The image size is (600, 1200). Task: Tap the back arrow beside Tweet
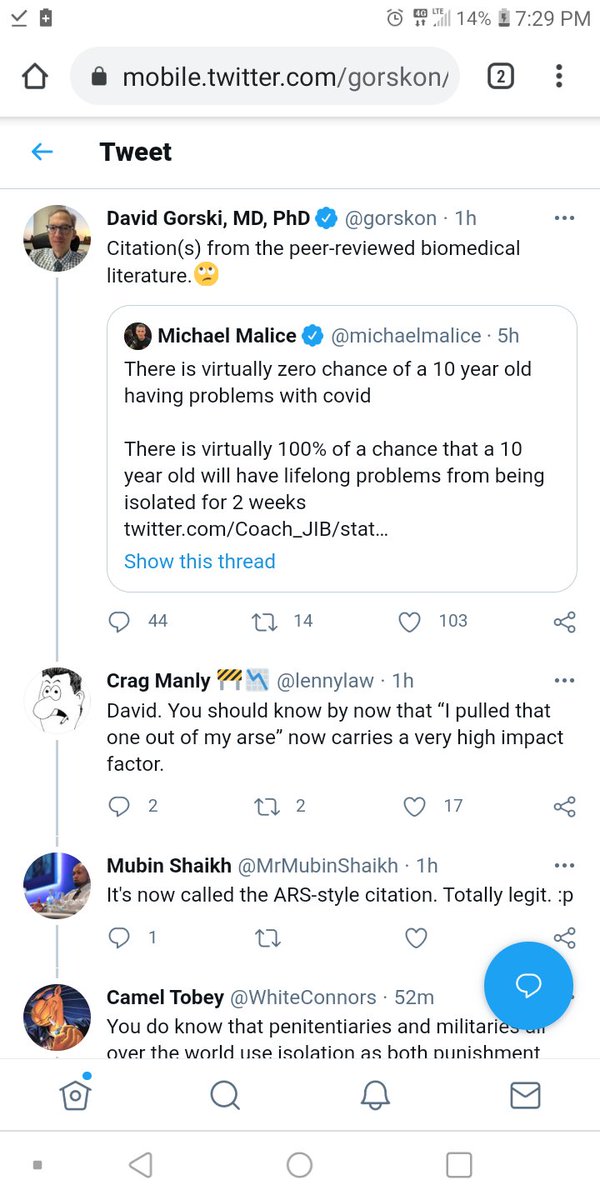(x=41, y=152)
